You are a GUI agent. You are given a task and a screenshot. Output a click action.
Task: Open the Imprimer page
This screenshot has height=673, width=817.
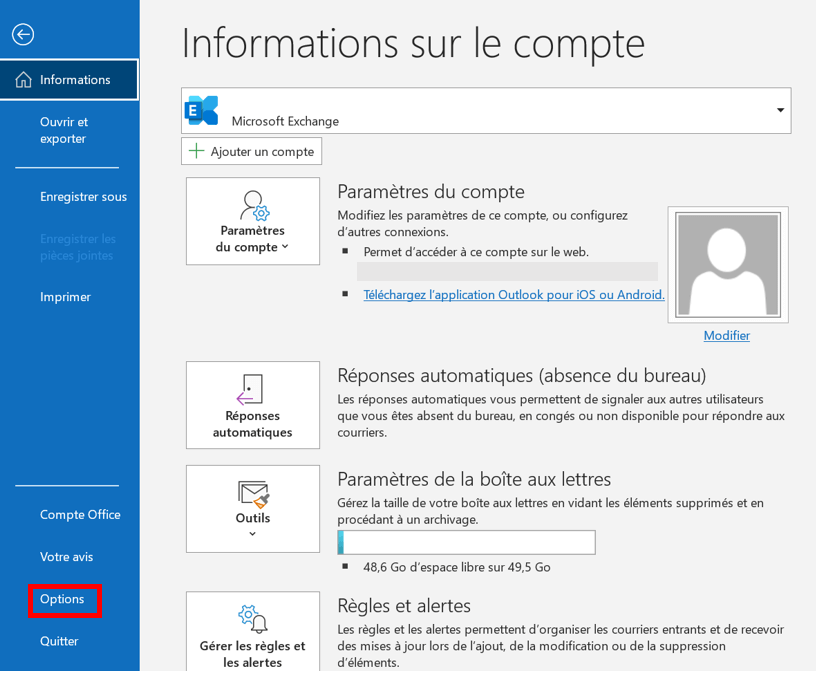click(x=65, y=297)
